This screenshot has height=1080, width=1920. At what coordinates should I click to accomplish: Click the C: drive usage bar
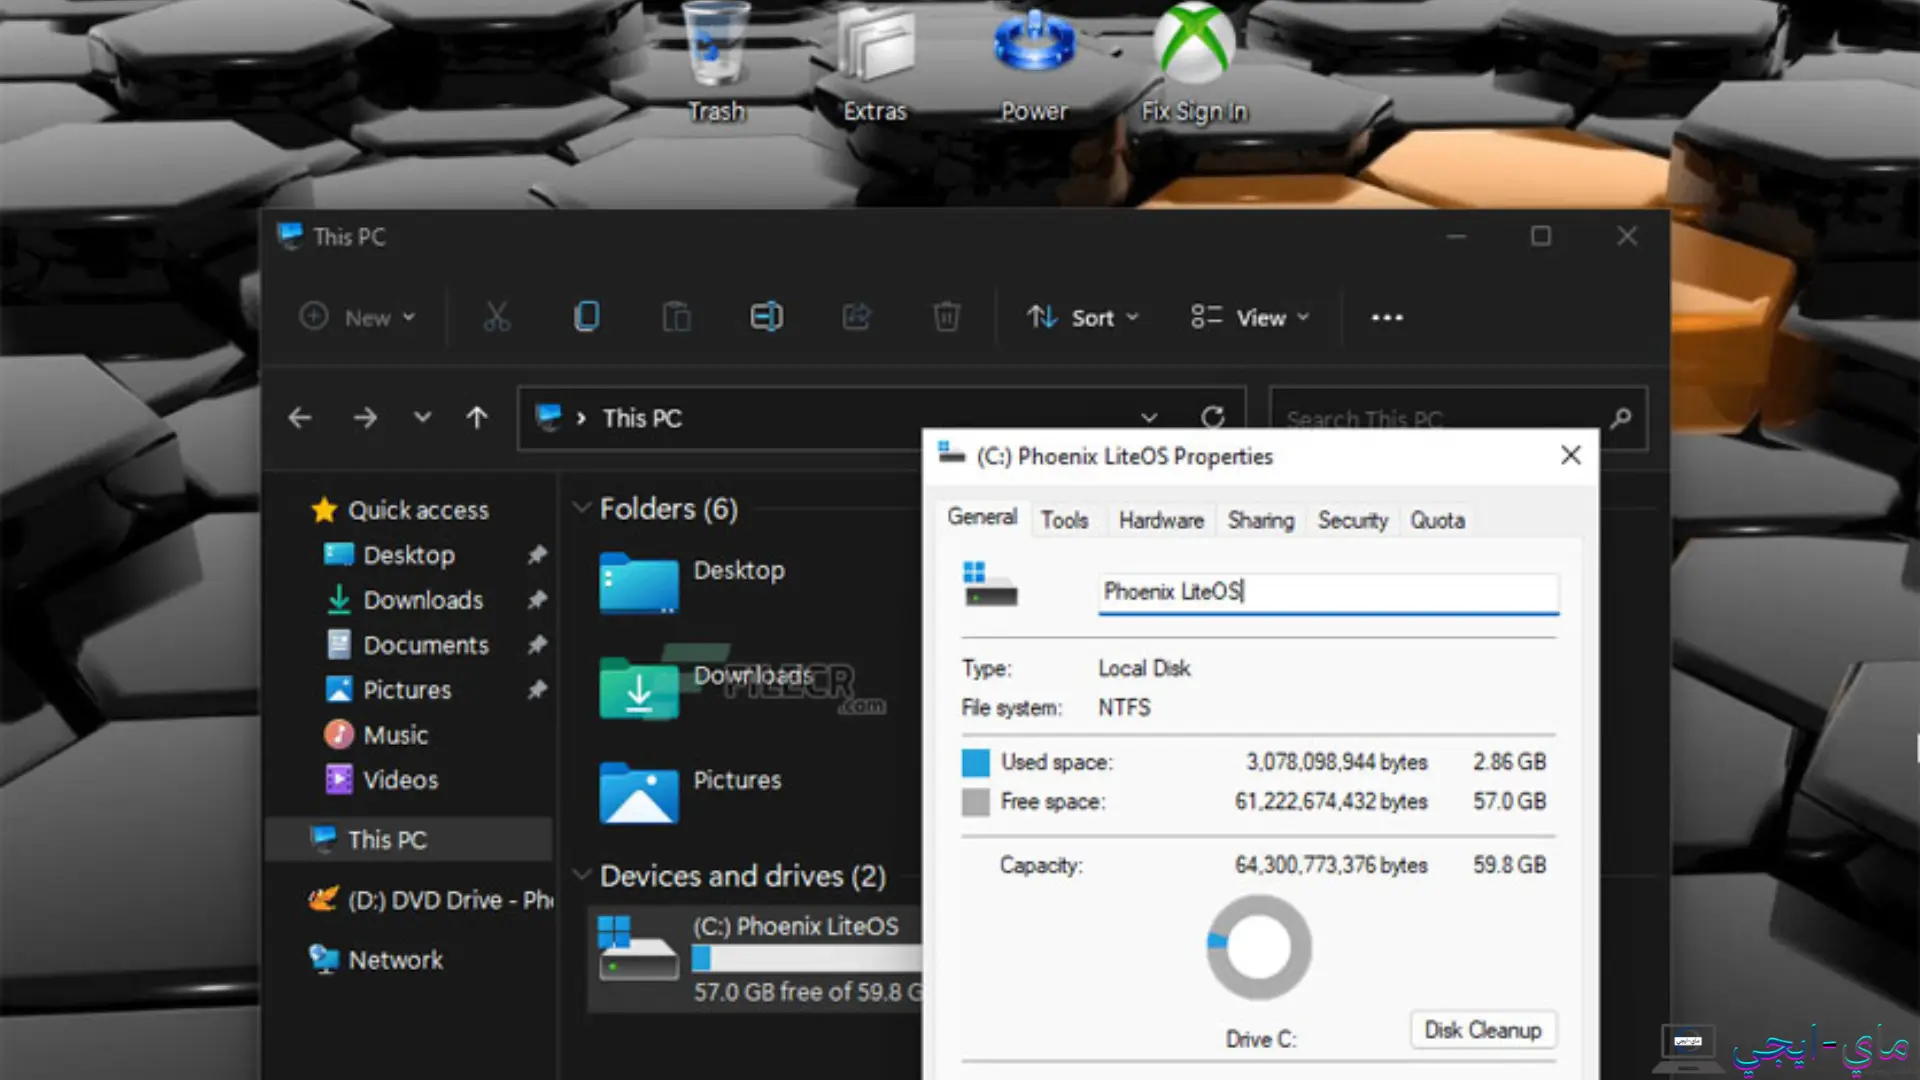[x=806, y=958]
